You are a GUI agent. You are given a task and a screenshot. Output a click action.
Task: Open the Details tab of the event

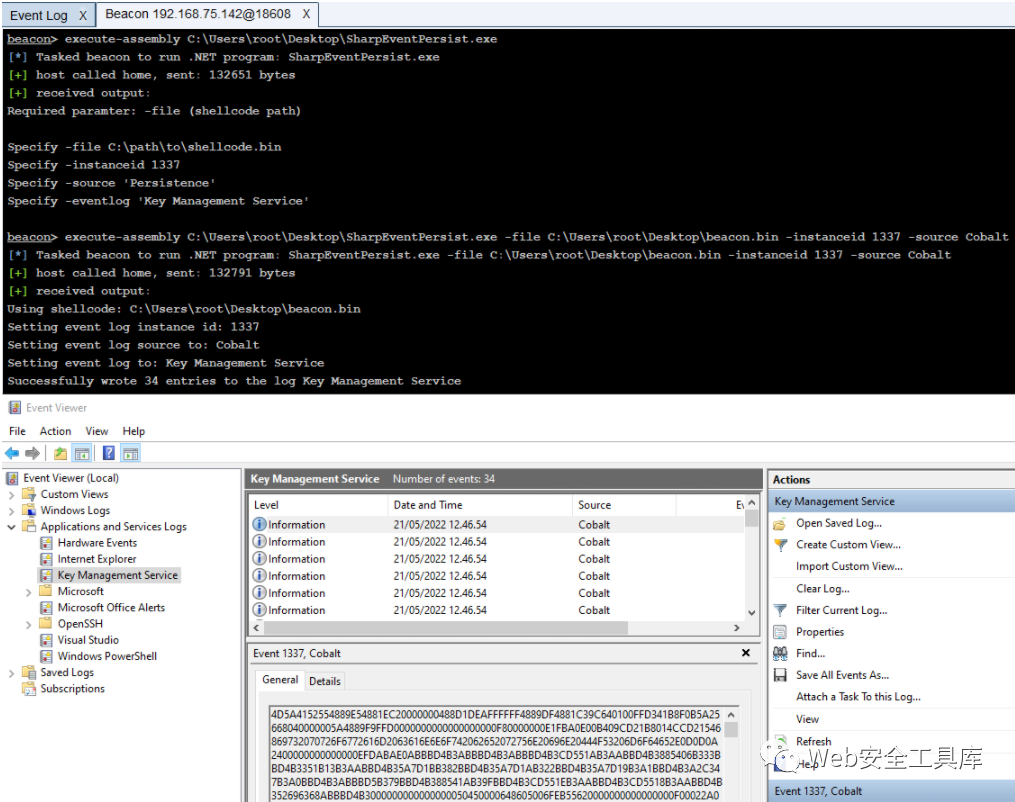click(324, 681)
